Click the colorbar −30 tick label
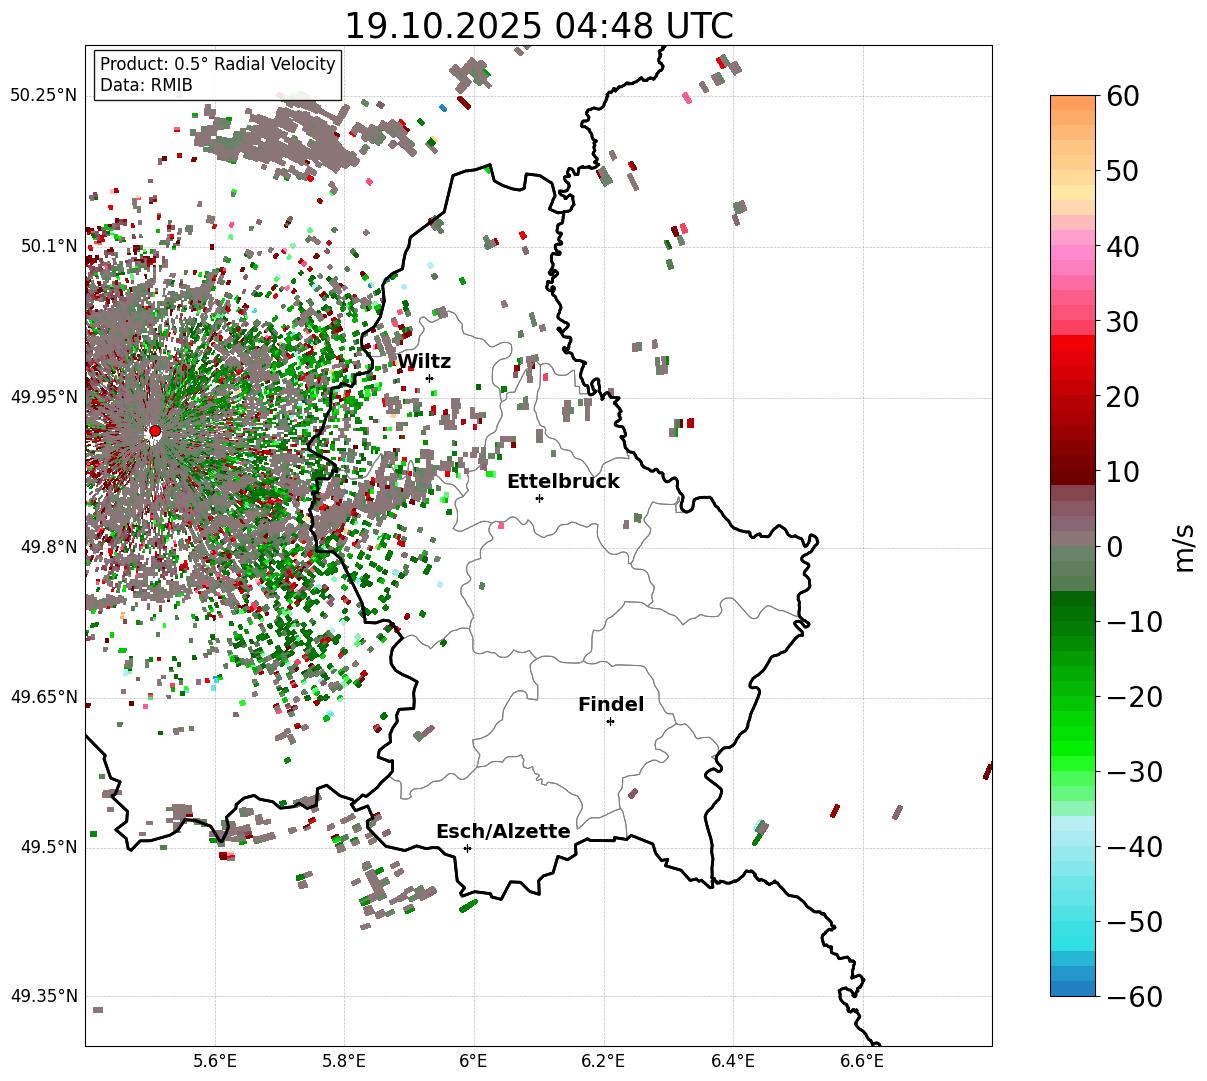1207x1081 pixels. (x=1133, y=771)
